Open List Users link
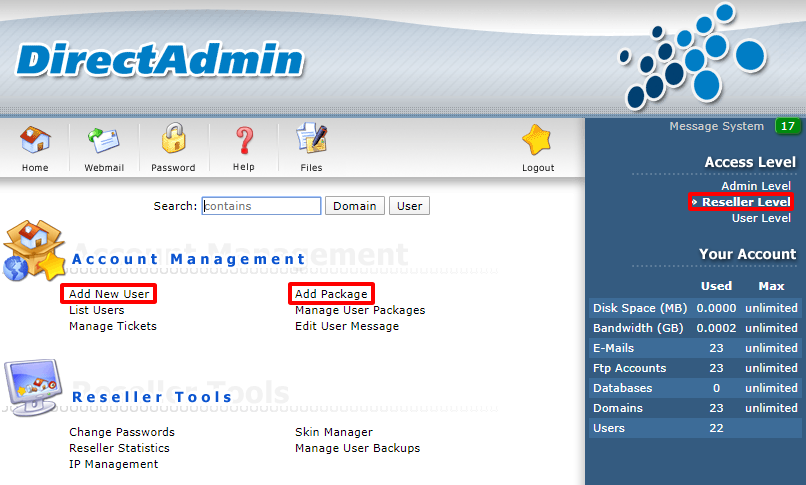The height and width of the screenshot is (485, 806). point(97,310)
